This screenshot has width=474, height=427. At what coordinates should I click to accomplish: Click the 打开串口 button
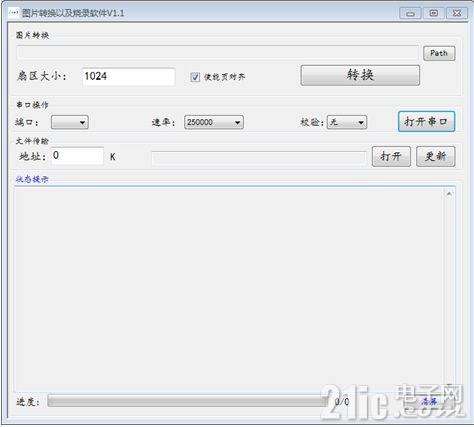(426, 122)
